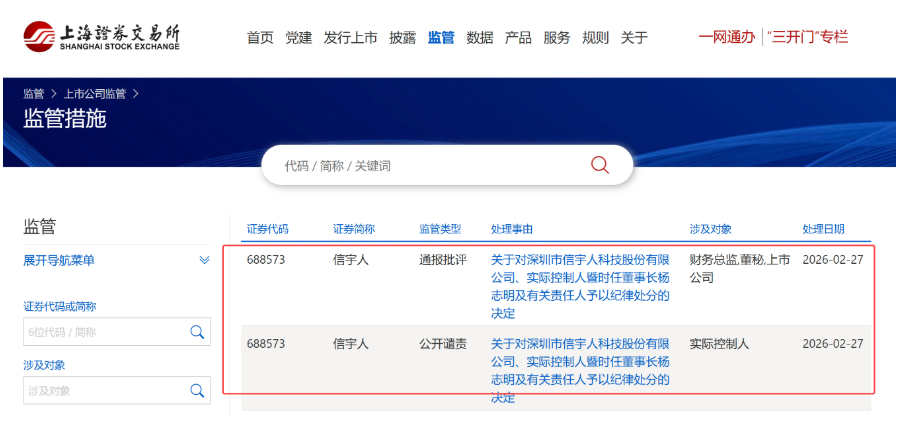901x432 pixels.
Task: Click the 一网通办 link
Action: click(726, 38)
